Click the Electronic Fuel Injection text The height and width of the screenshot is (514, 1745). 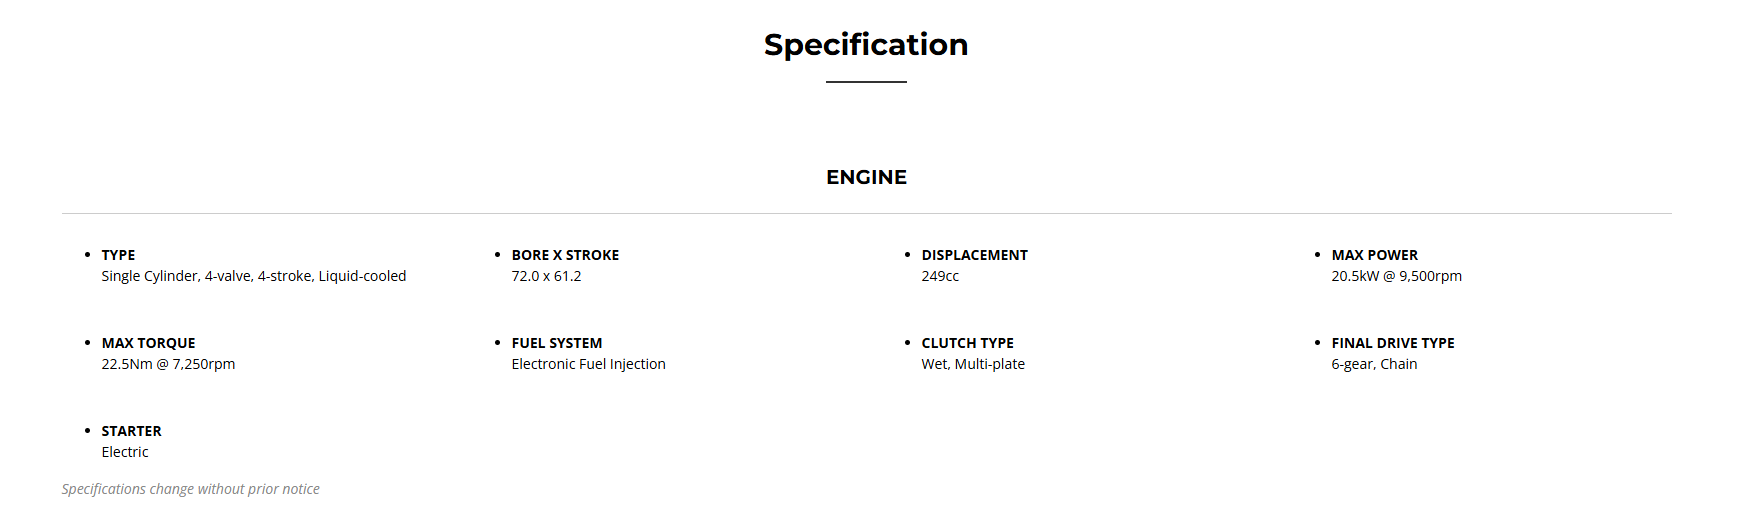[x=588, y=364]
